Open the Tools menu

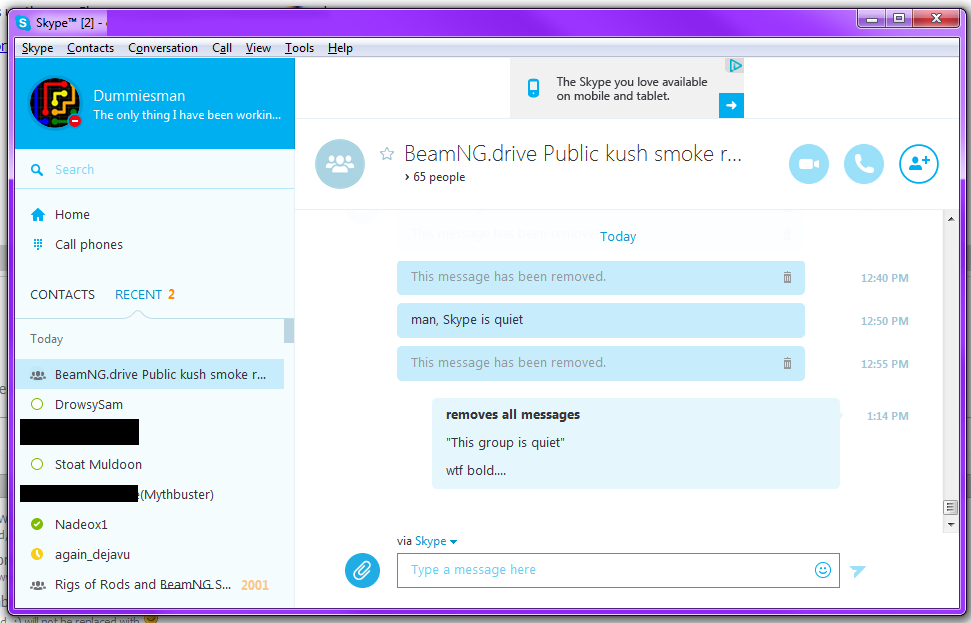(299, 48)
